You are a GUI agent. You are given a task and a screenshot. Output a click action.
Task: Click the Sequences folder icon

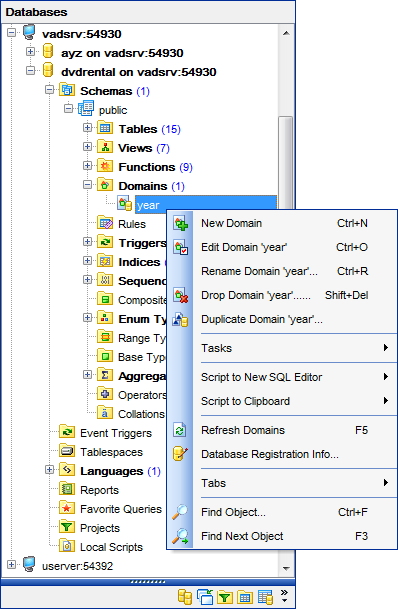(105, 280)
